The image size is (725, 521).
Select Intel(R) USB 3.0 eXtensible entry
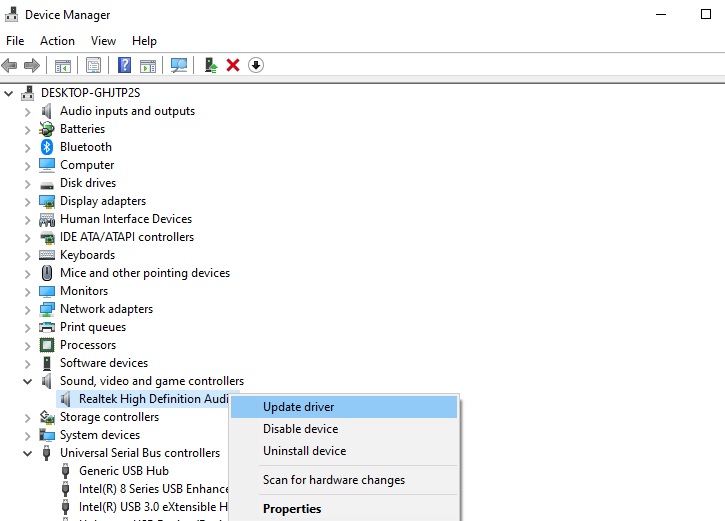153,507
